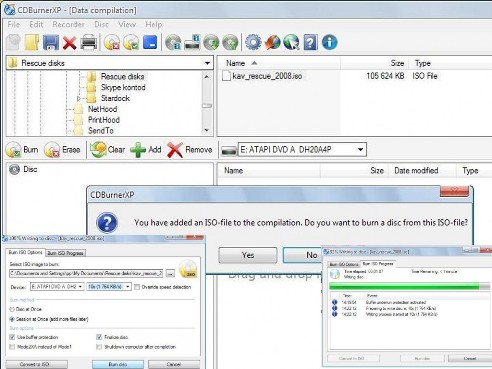Image resolution: width=492 pixels, height=369 pixels.
Task: Expand the Stardock folder in tree
Action: click(79, 98)
